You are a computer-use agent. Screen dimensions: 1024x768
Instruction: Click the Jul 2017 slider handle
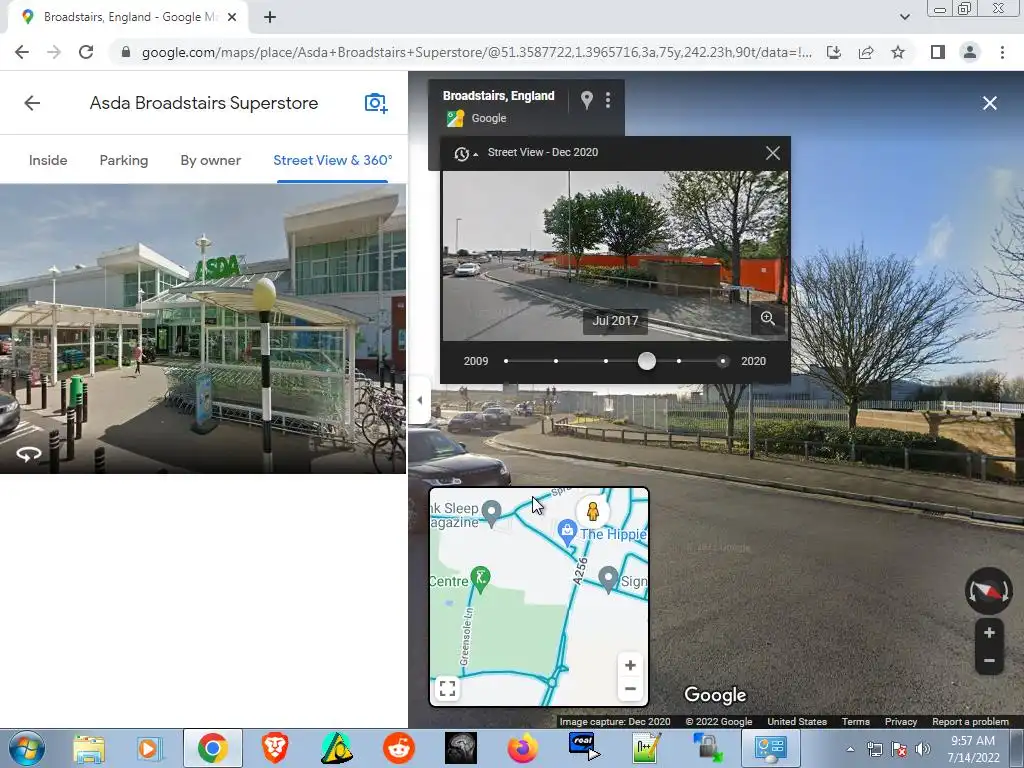point(647,361)
